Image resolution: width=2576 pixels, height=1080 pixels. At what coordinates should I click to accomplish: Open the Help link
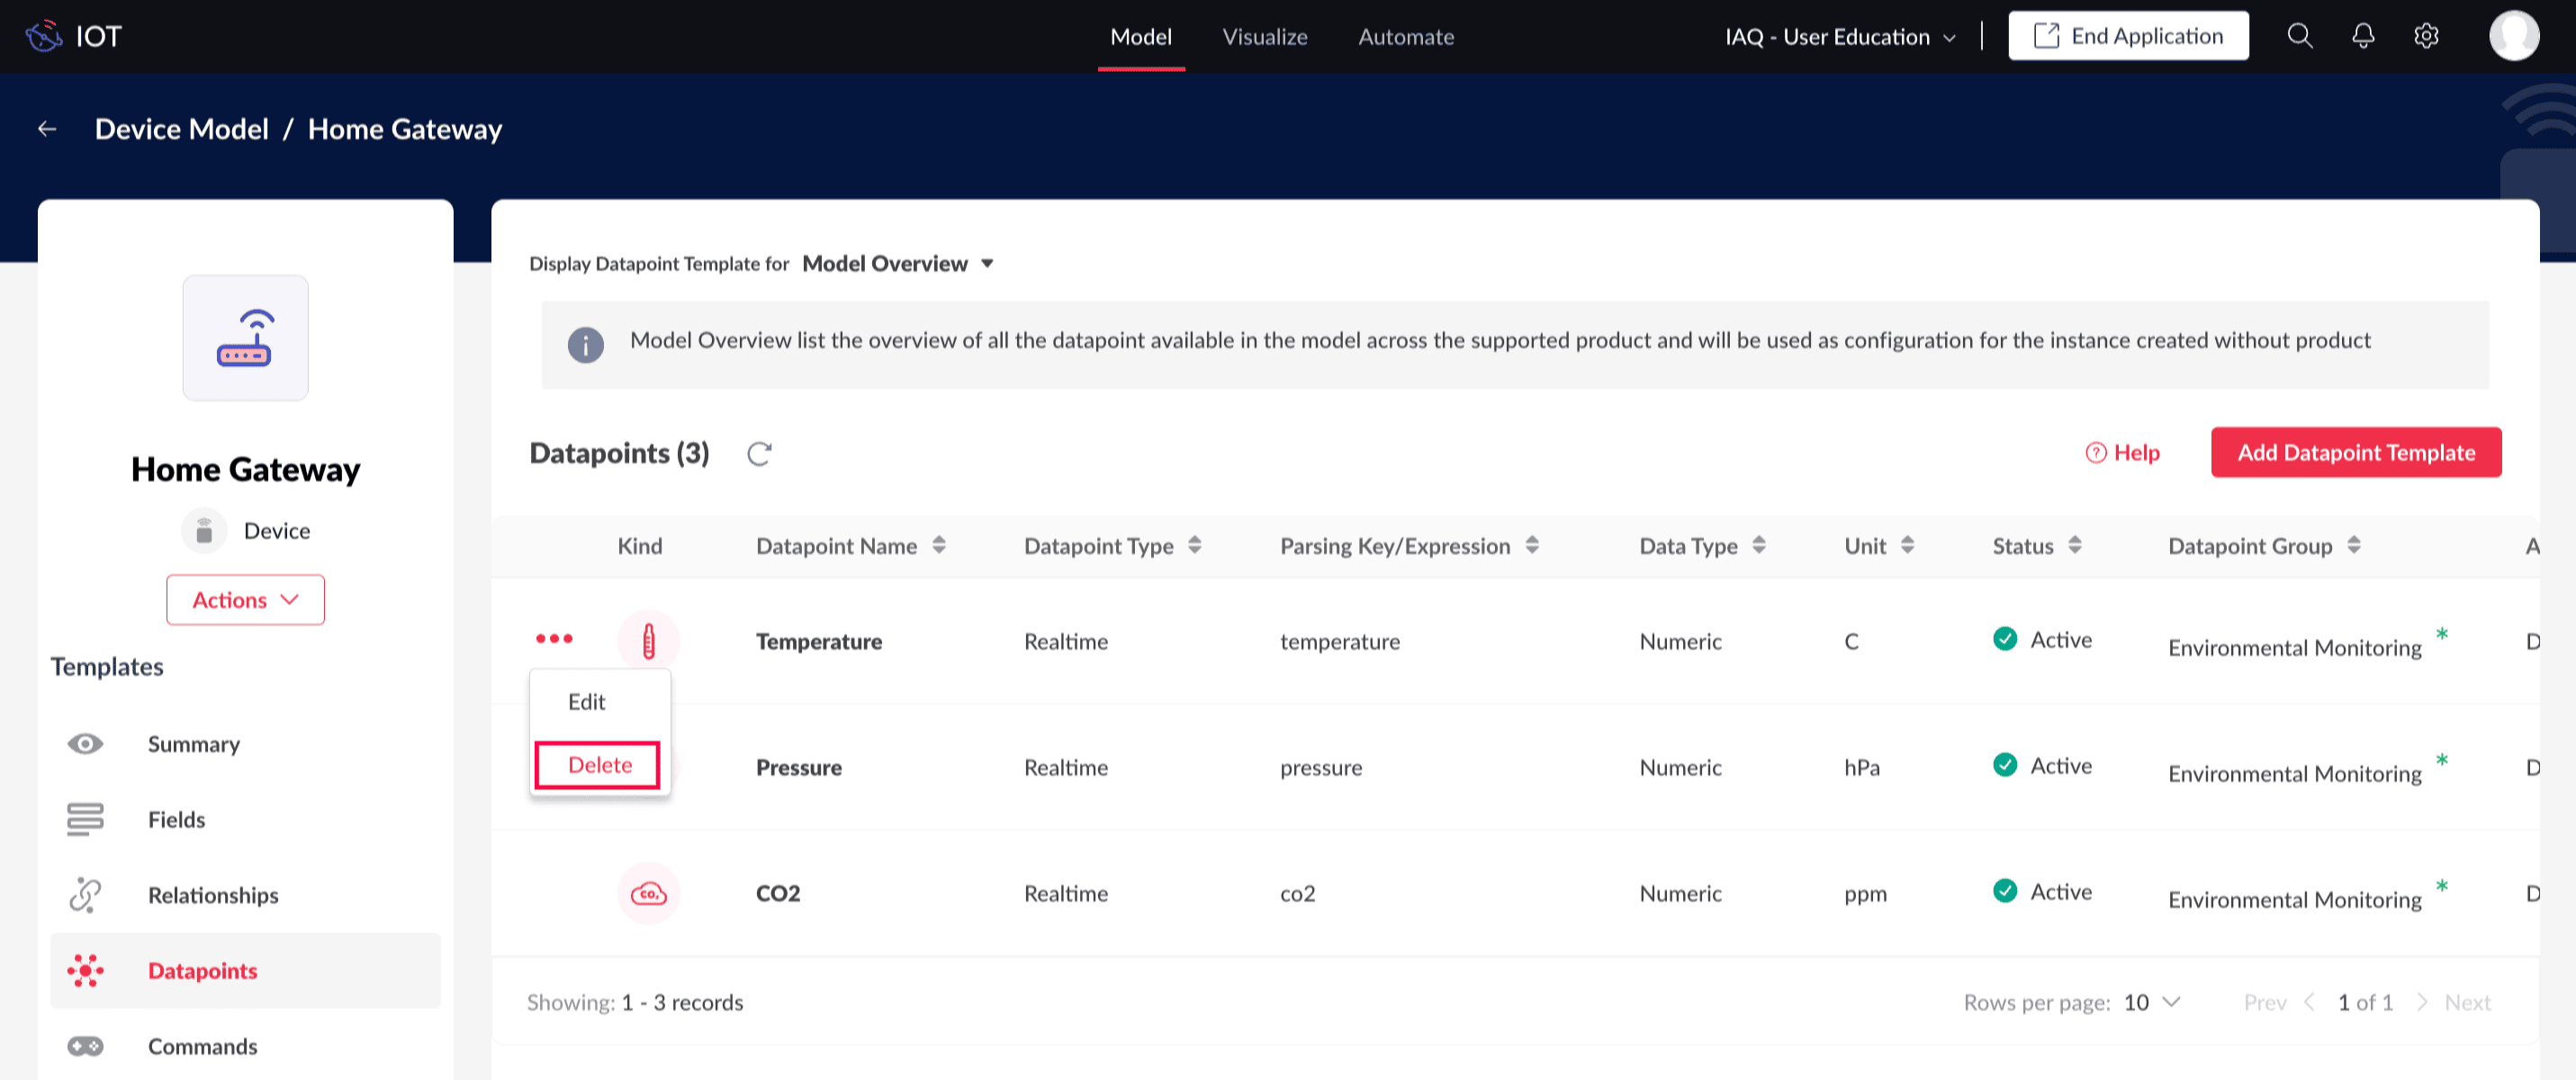point(2123,453)
